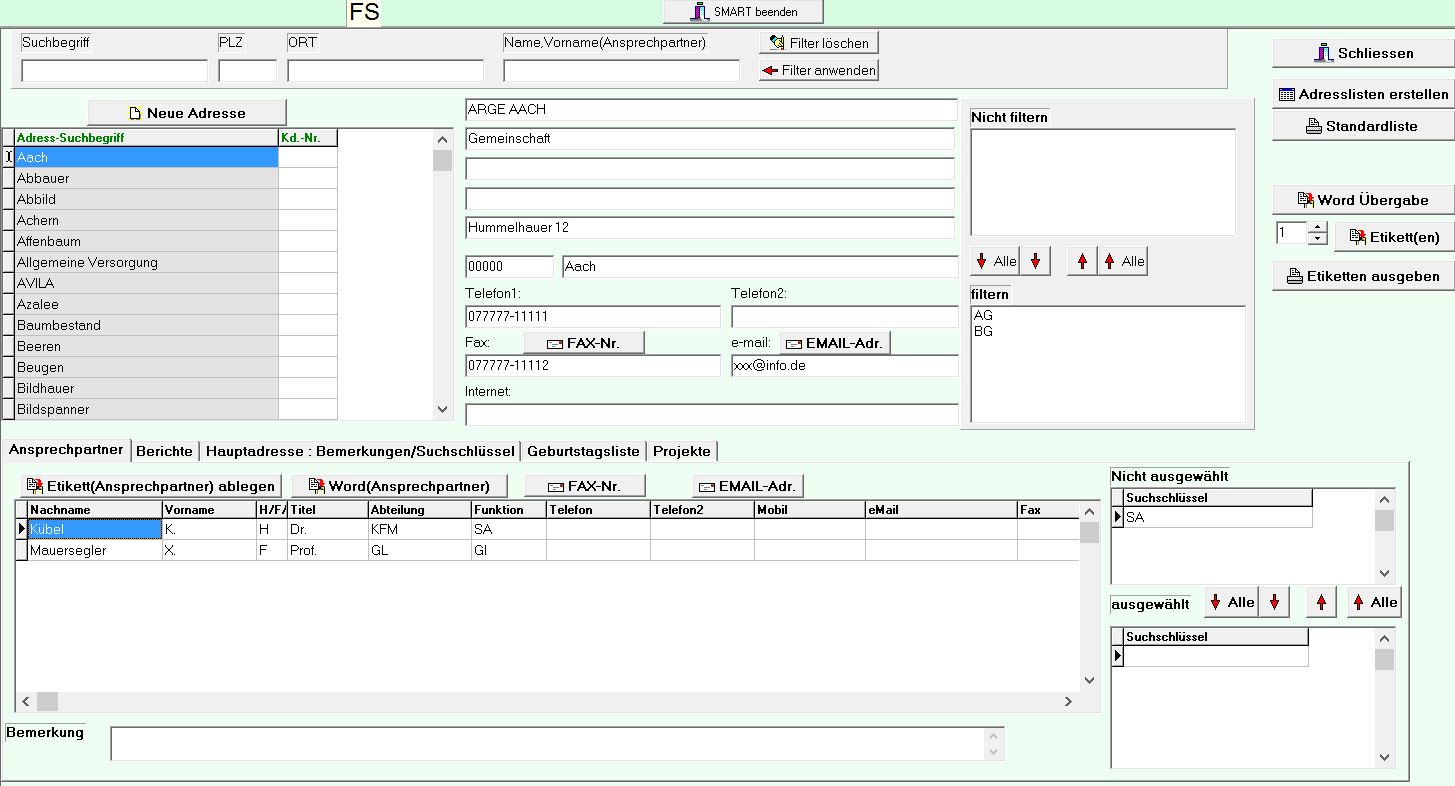Switch to the Berichte tab
The height and width of the screenshot is (786, 1455).
coord(164,451)
